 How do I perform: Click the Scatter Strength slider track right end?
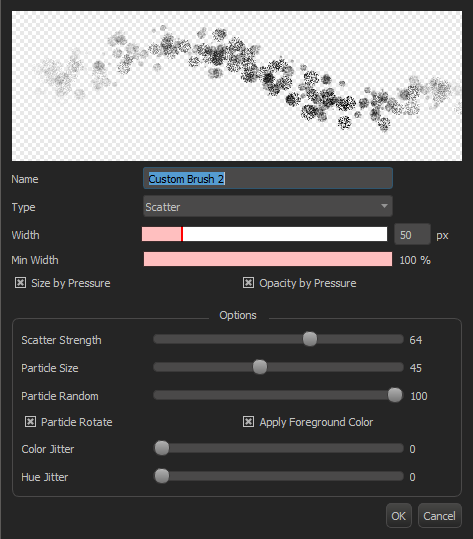tap(399, 339)
